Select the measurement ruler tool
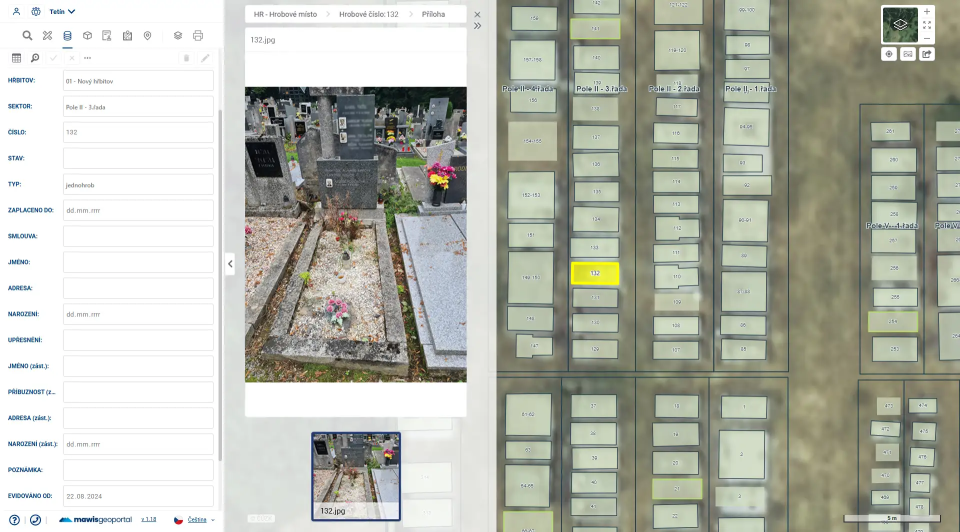The width and height of the screenshot is (960, 532). [47, 36]
